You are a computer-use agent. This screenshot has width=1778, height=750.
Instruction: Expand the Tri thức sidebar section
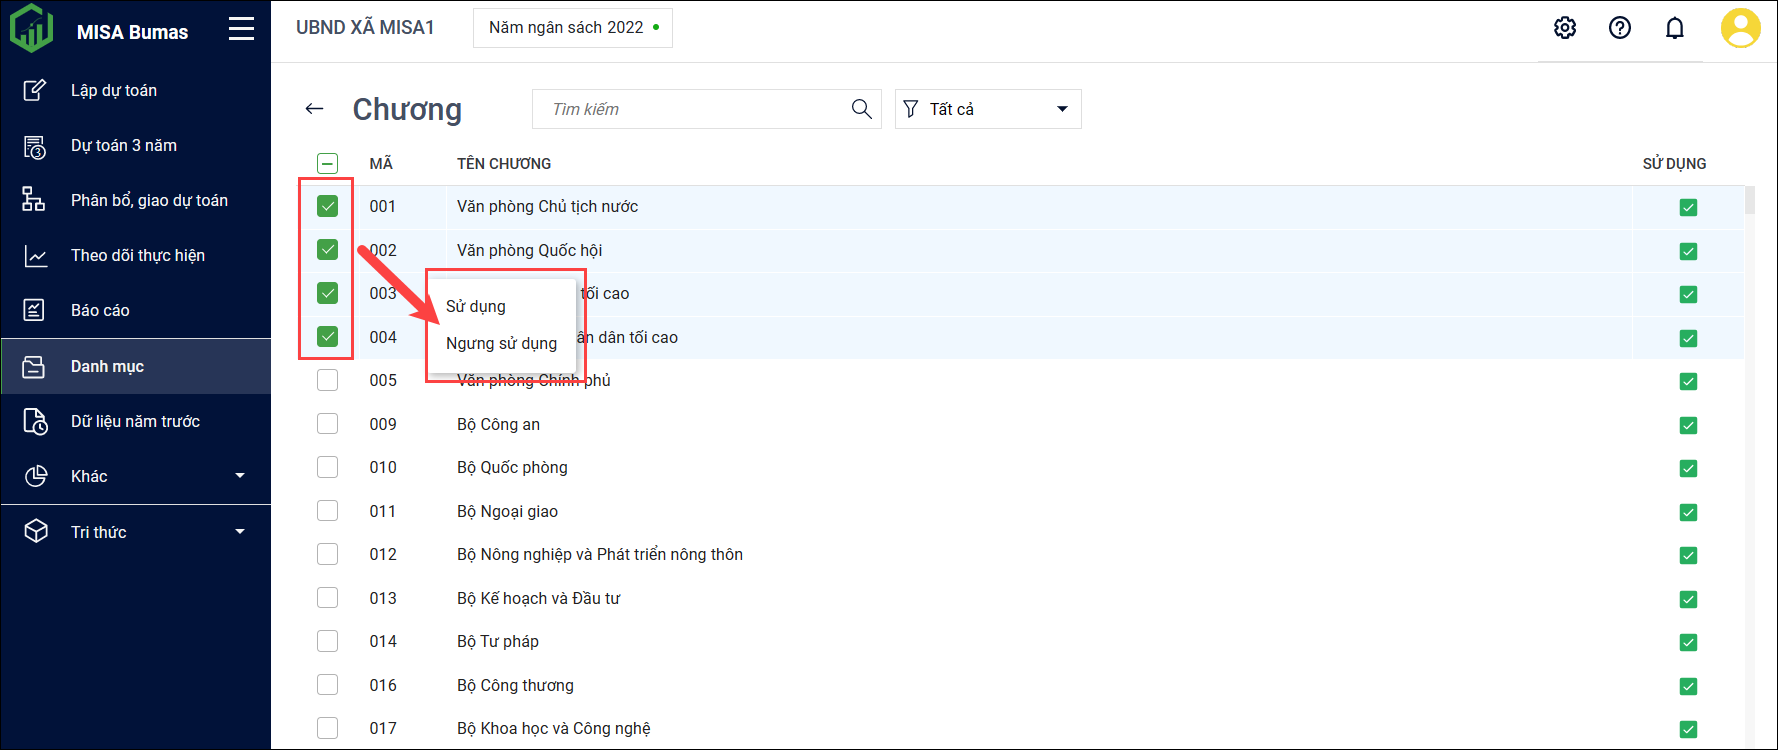pos(239,532)
